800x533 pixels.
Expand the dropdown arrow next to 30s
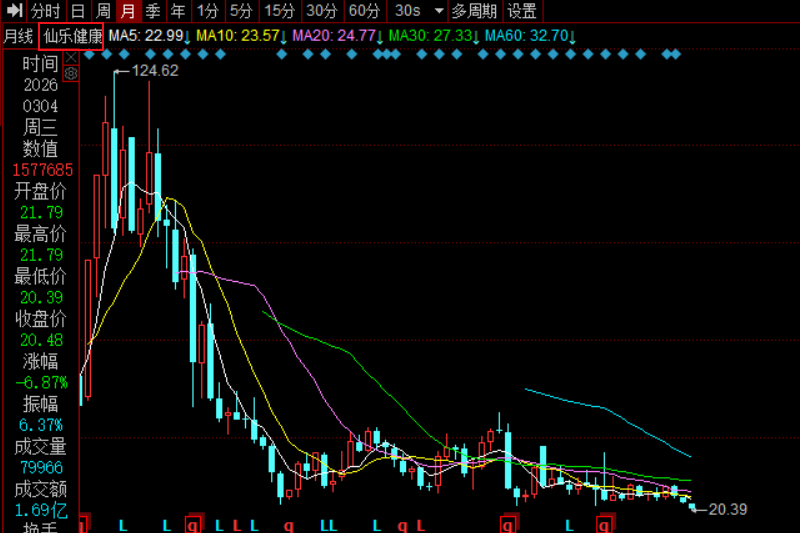[438, 11]
